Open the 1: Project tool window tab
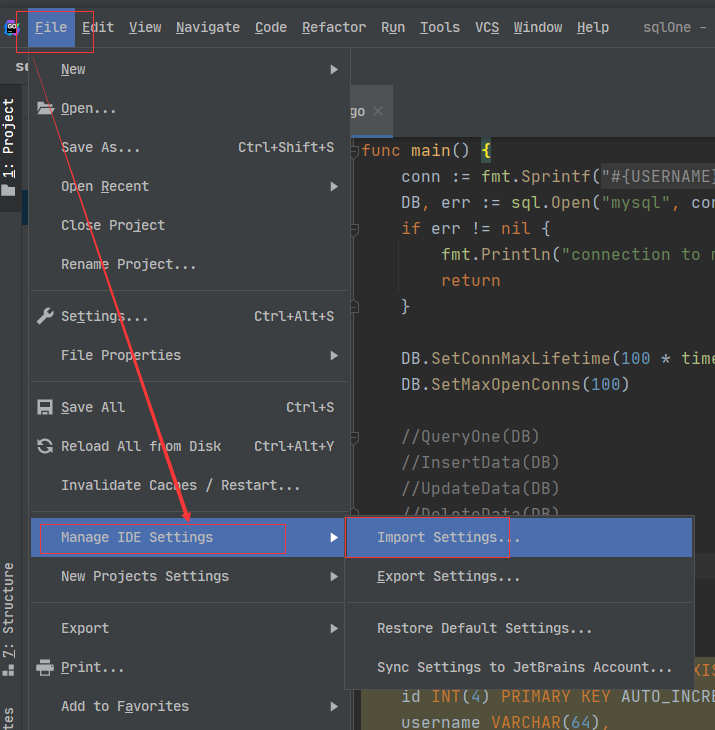 point(9,147)
